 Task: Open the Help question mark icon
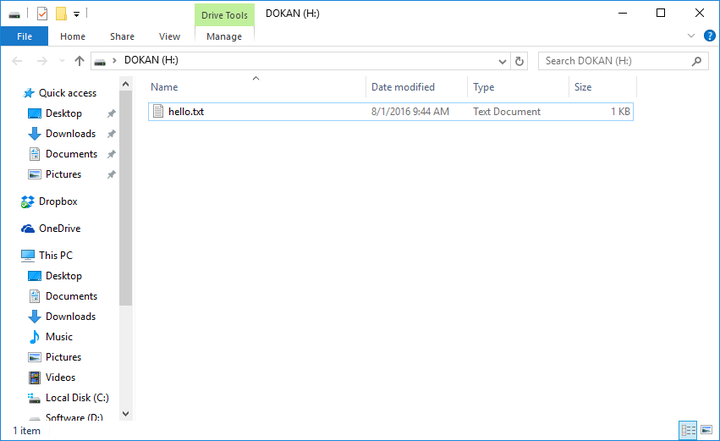(709, 36)
